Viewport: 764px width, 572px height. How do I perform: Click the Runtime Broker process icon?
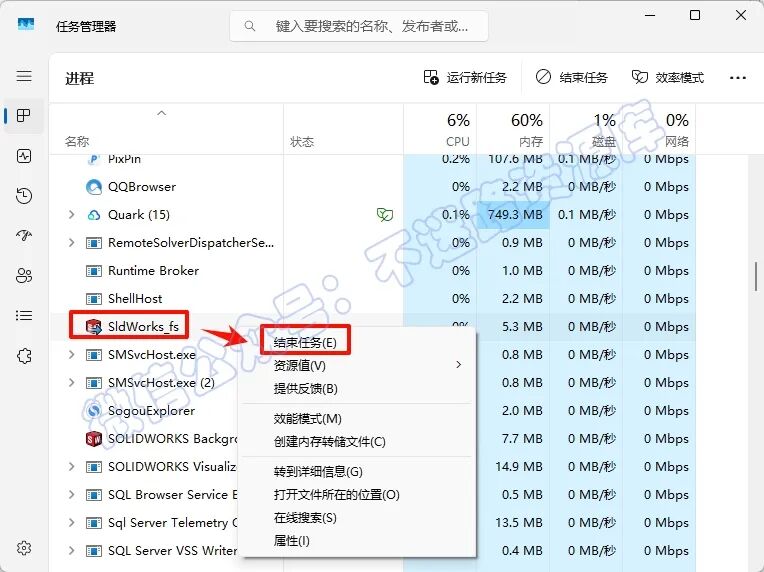click(94, 271)
